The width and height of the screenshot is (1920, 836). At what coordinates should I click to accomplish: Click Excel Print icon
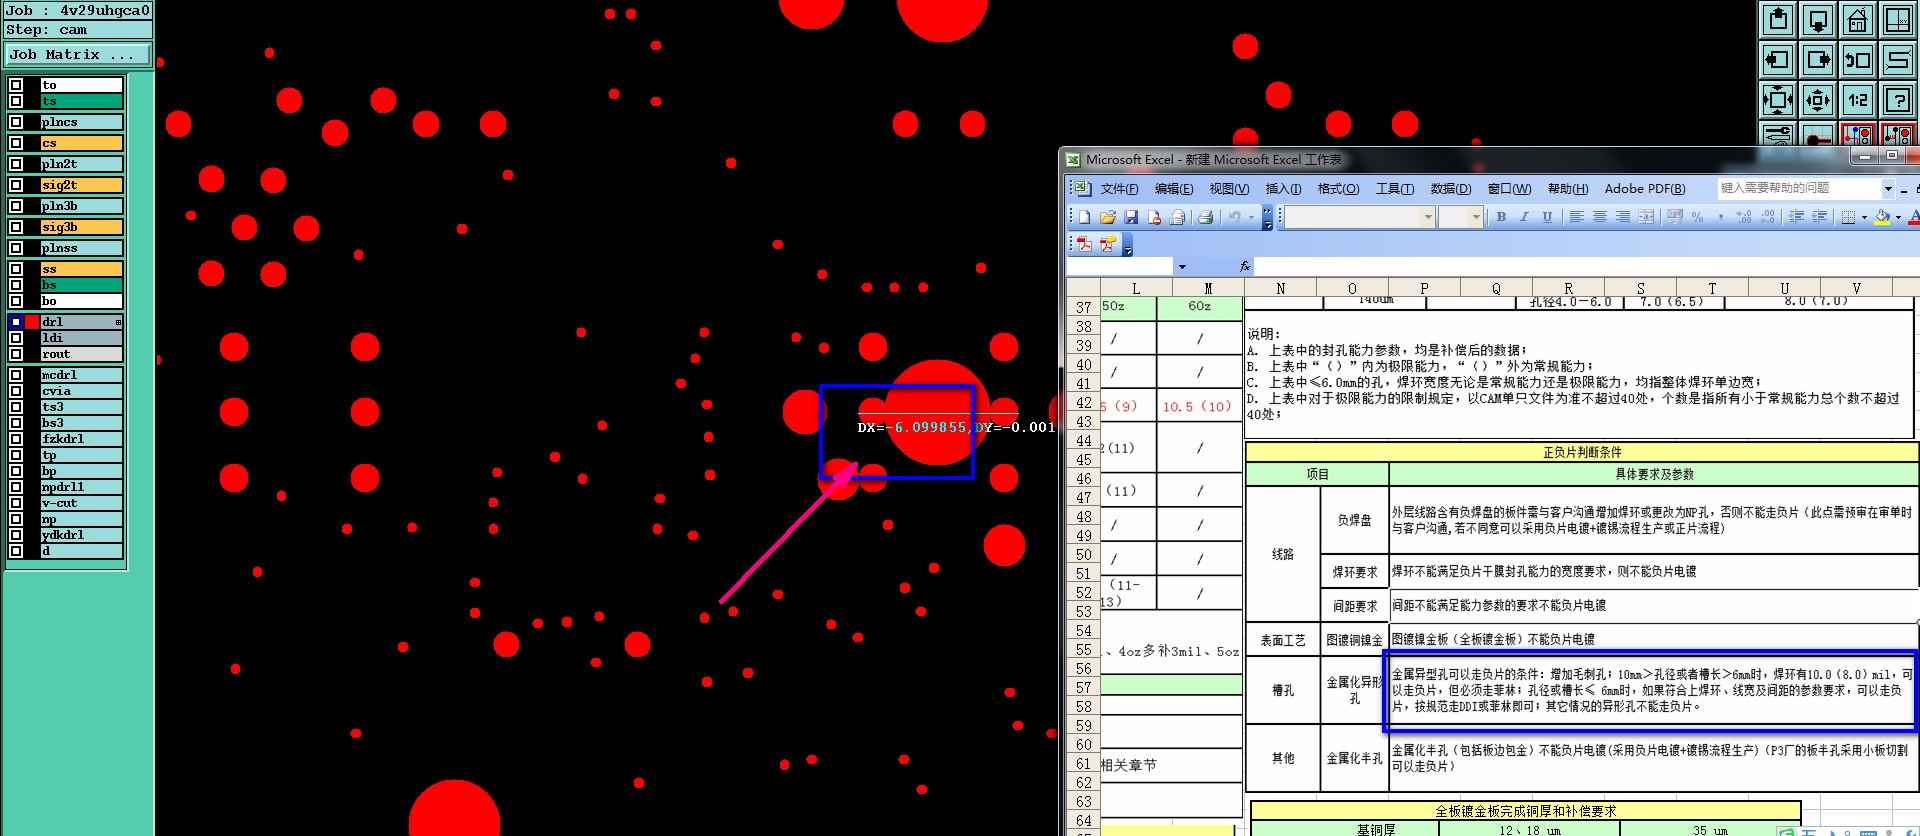coord(1206,217)
